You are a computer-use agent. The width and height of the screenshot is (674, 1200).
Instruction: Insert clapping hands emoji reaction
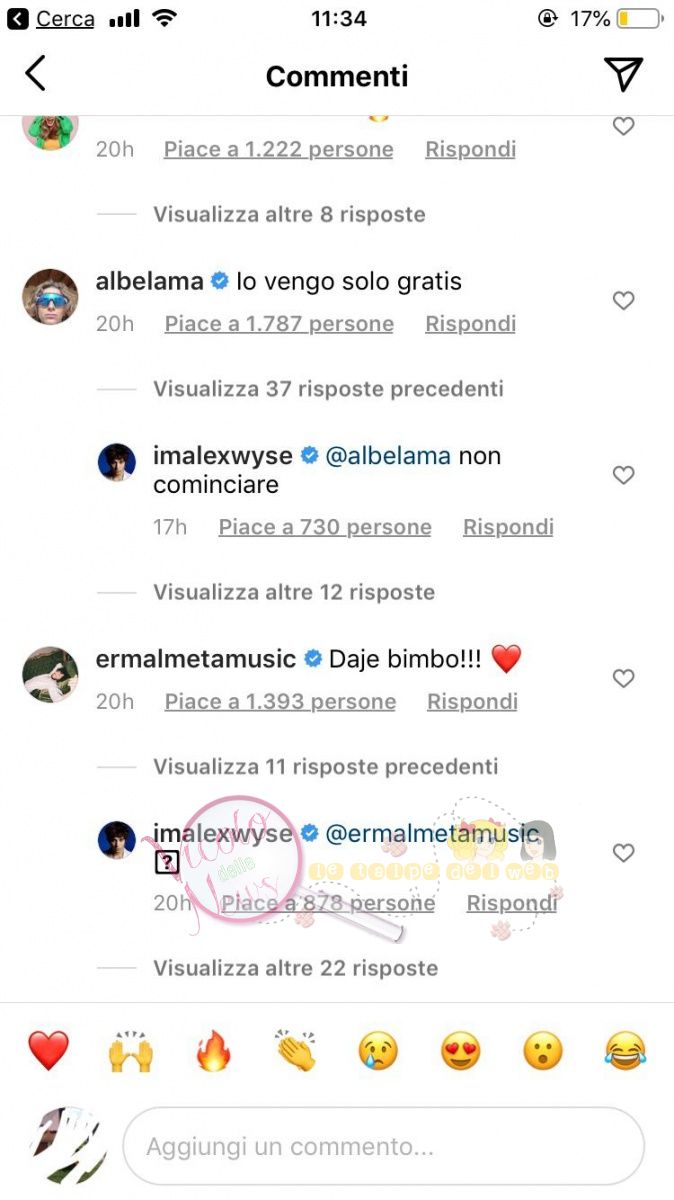pos(296,1051)
